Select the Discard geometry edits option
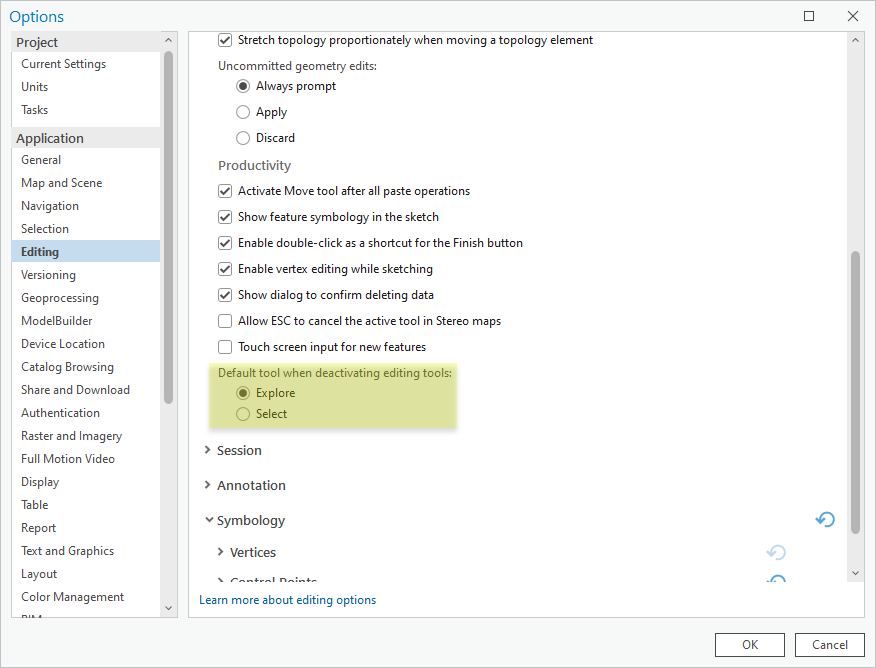The width and height of the screenshot is (876, 668). pos(243,138)
